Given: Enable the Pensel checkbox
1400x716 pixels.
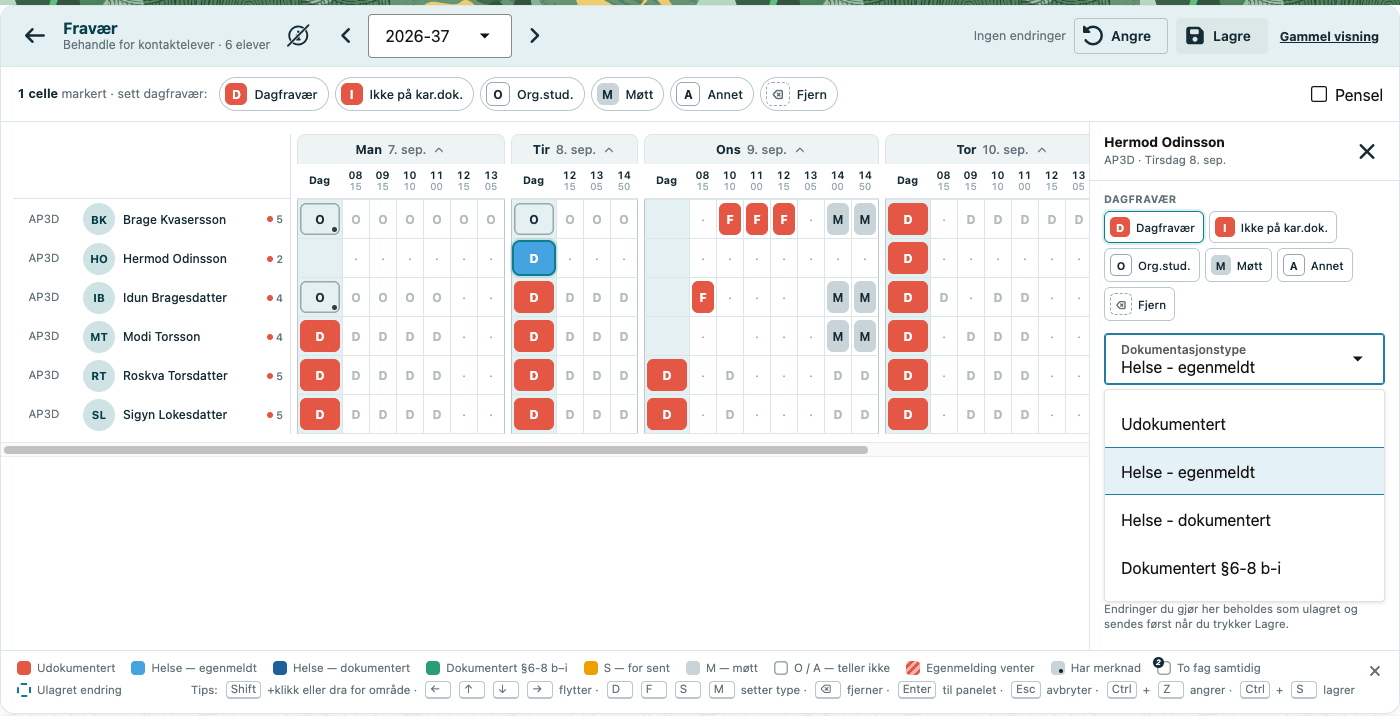Looking at the screenshot, I should [1319, 94].
